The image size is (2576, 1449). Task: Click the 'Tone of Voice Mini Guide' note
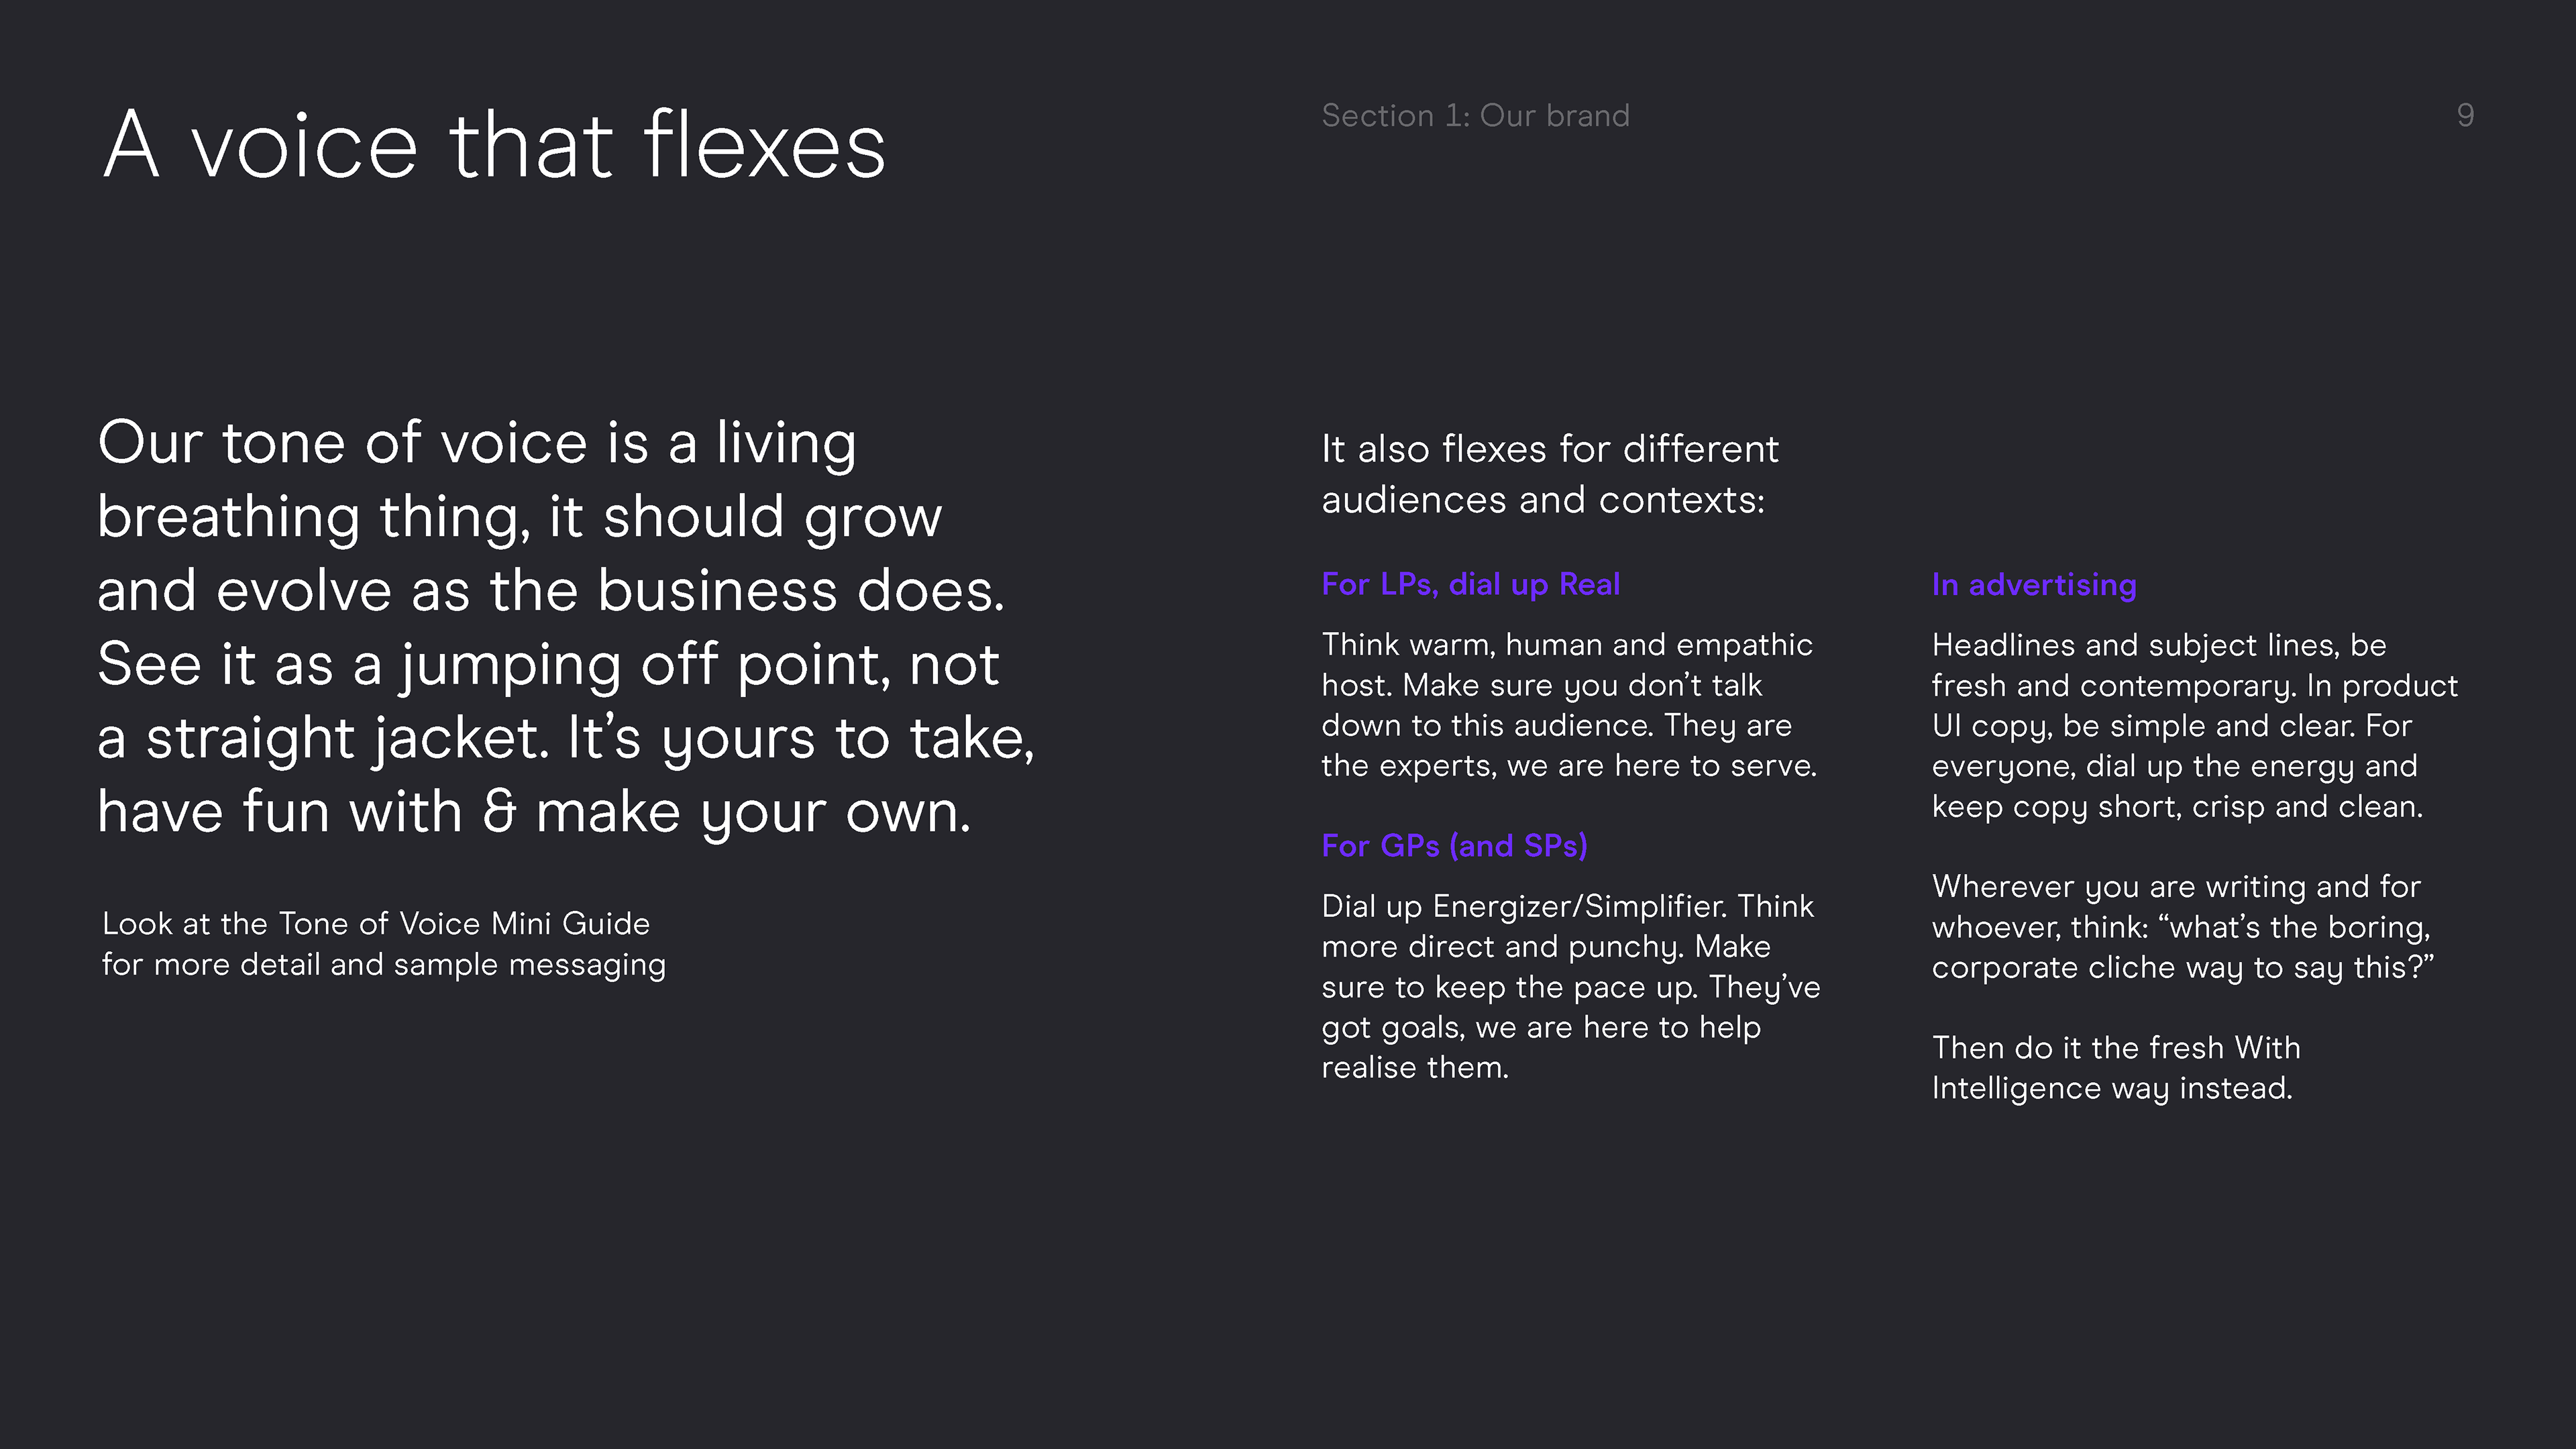[x=384, y=944]
